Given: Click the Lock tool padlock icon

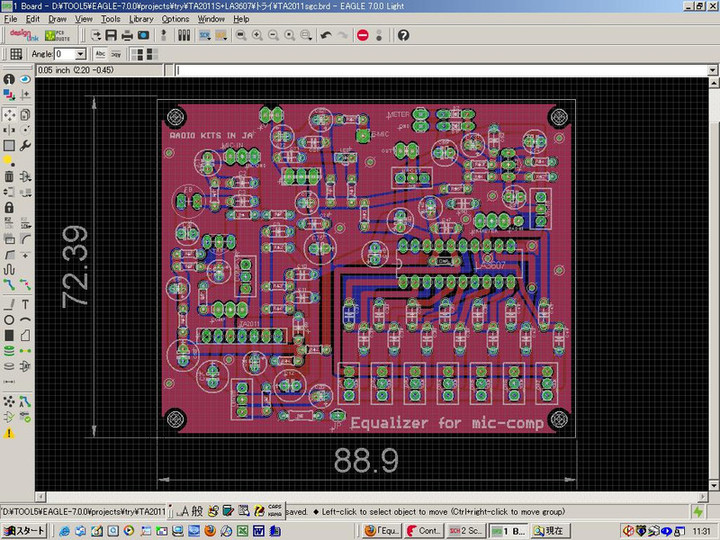Looking at the screenshot, I should click(x=9, y=207).
